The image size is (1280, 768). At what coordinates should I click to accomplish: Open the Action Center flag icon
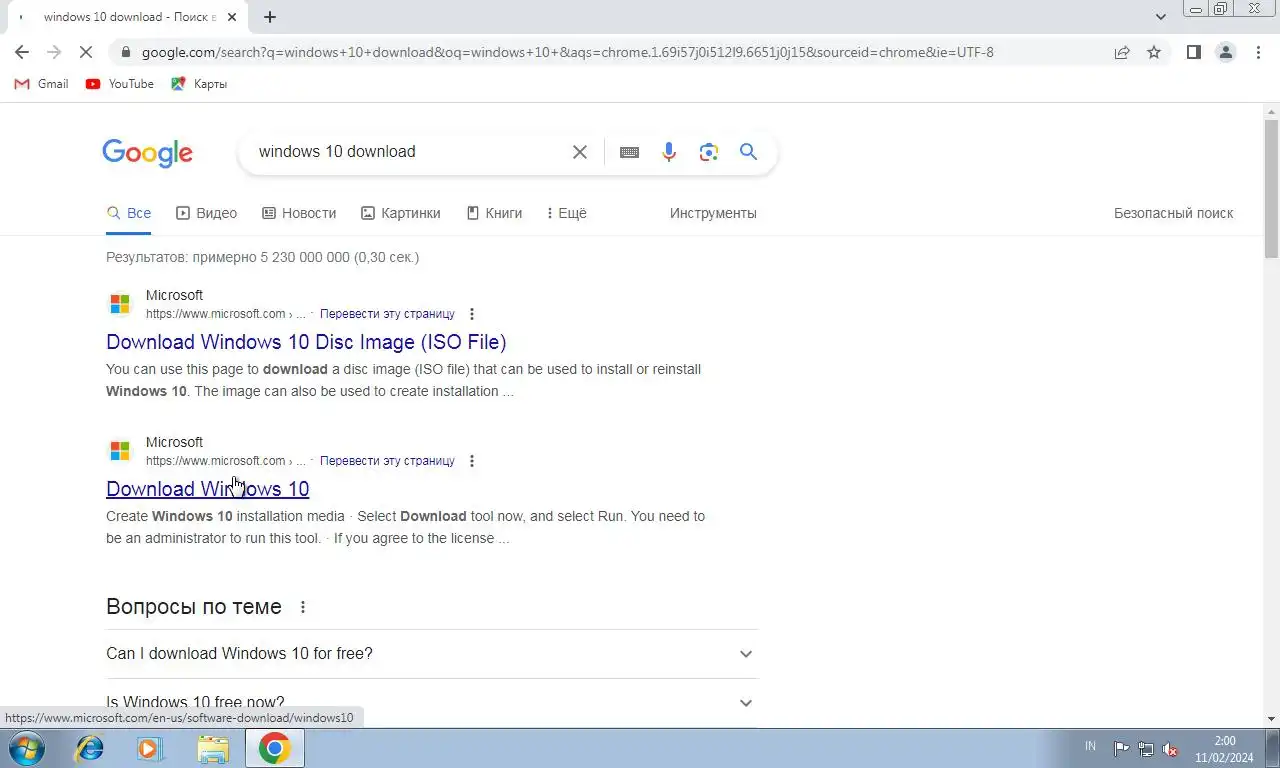click(1121, 748)
